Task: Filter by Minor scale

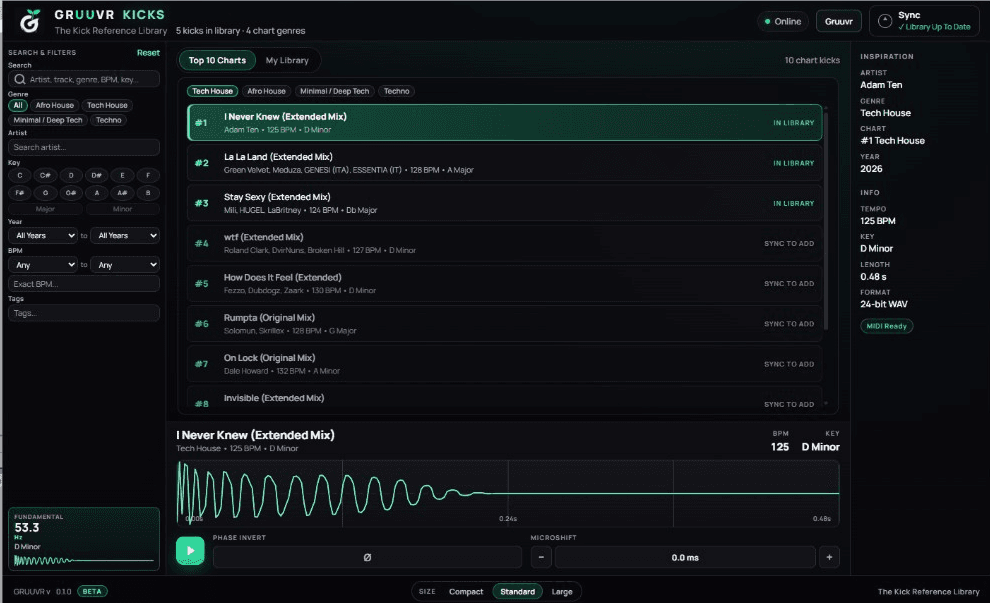Action: [x=122, y=209]
